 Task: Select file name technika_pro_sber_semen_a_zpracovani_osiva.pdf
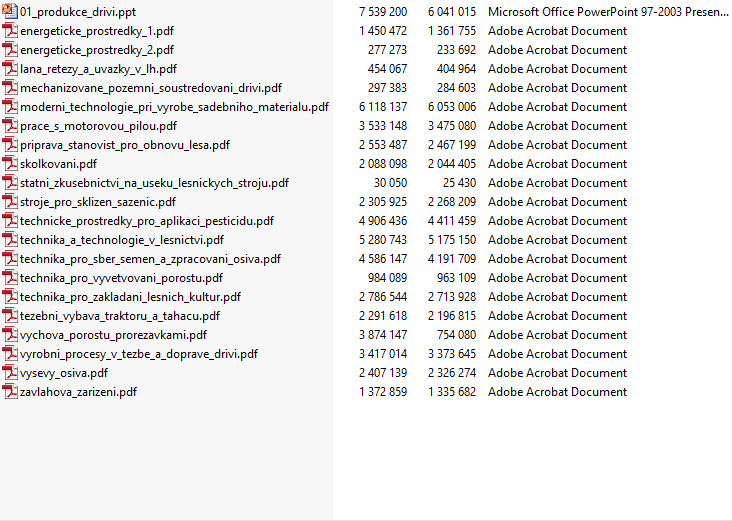[x=150, y=259]
